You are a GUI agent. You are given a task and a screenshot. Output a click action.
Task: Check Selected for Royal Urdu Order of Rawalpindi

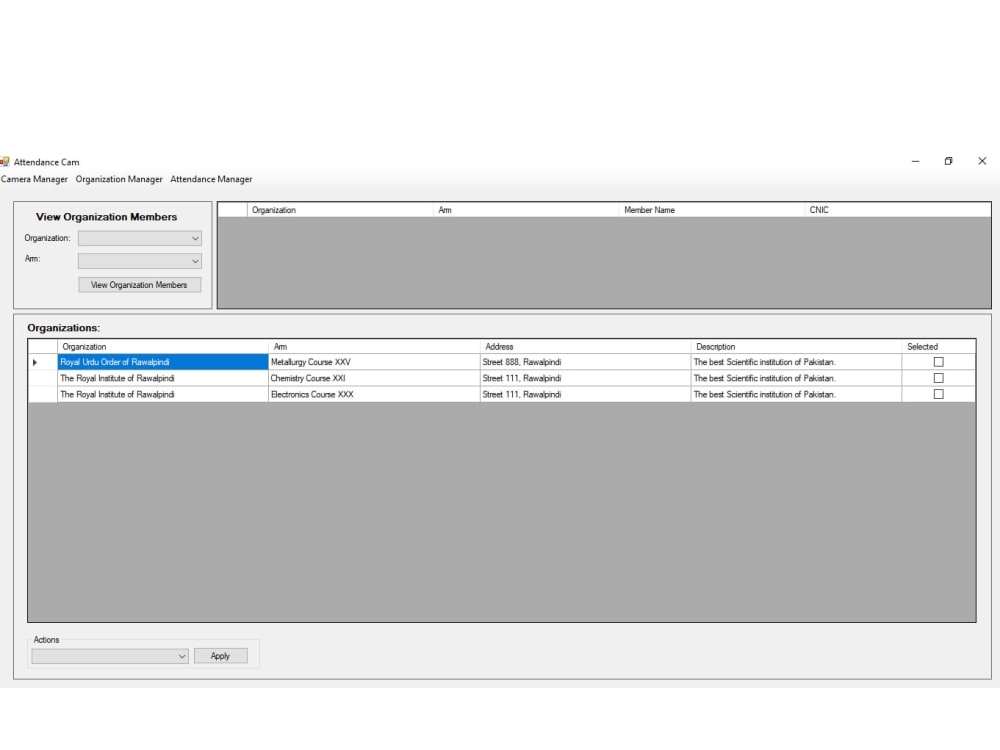[938, 362]
